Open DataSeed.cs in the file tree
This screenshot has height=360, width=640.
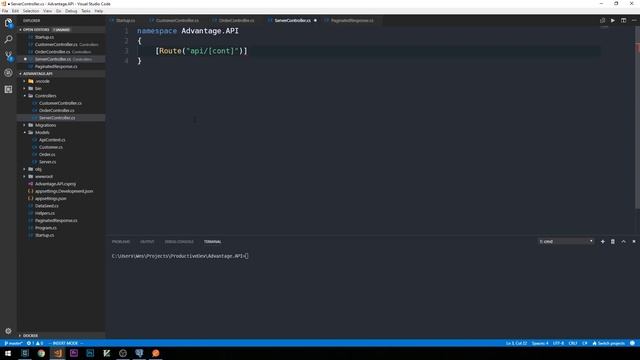[47, 206]
